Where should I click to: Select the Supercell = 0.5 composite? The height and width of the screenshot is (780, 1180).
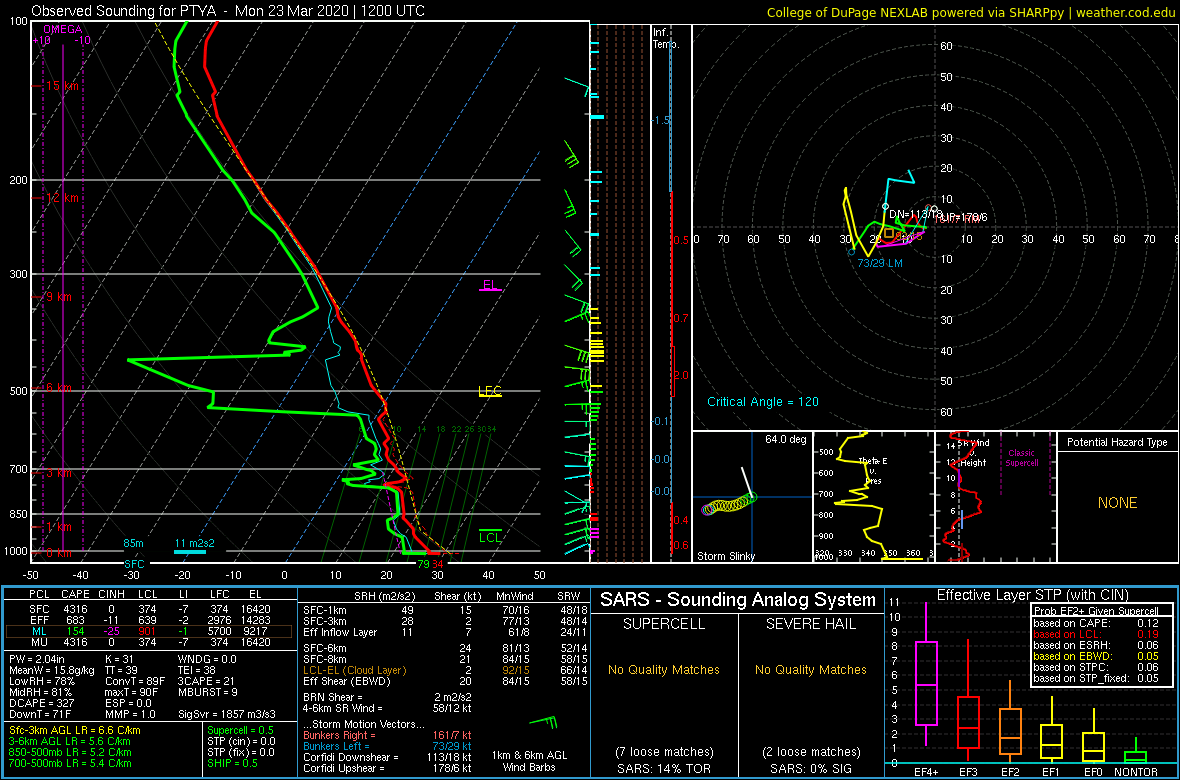[239, 731]
